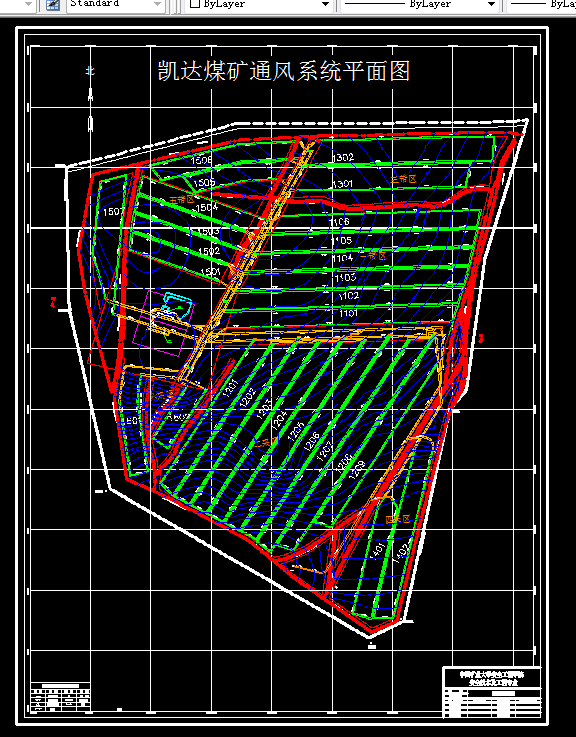Screen dimensions: 576x737
Task: Click the cyan shaft station symbol
Action: tap(177, 304)
